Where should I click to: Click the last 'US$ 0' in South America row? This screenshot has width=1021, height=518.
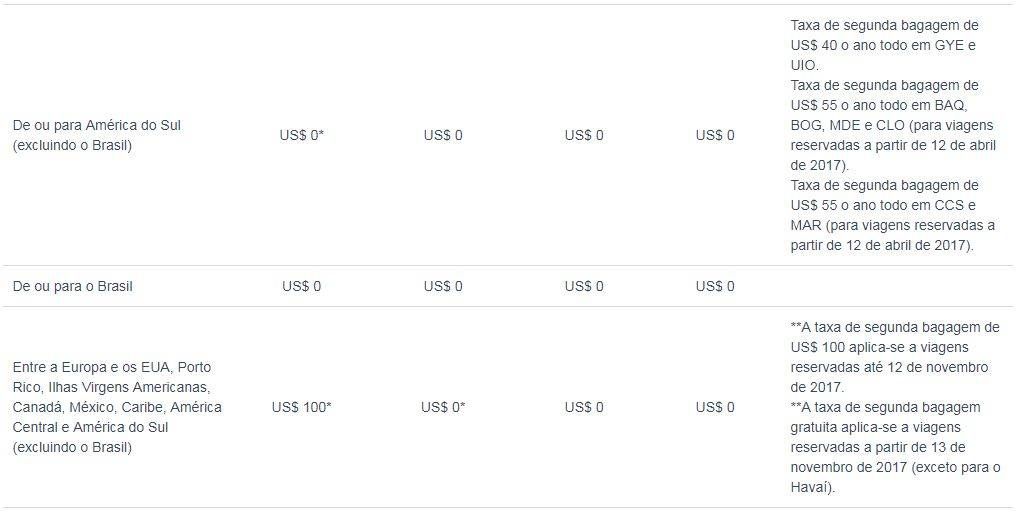715,135
